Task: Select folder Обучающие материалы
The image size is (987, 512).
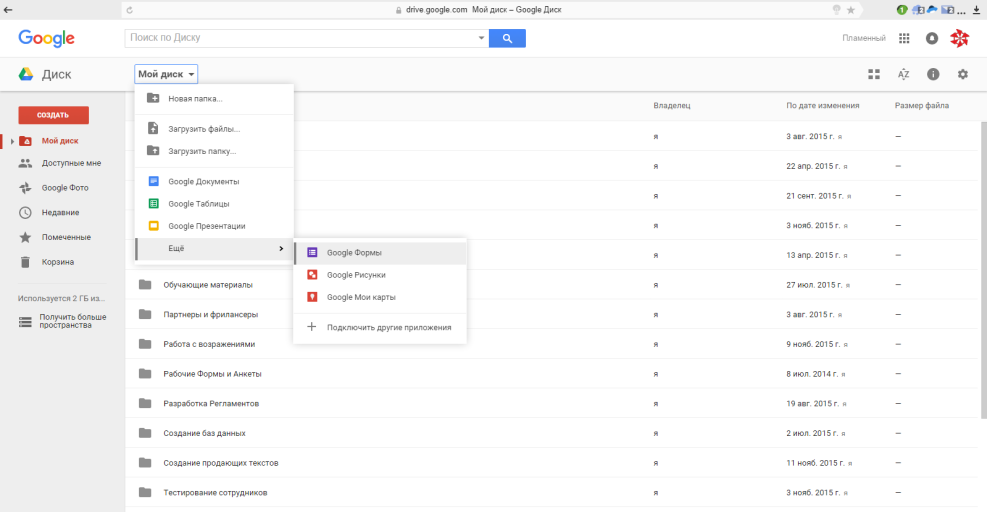Action: click(x=208, y=285)
